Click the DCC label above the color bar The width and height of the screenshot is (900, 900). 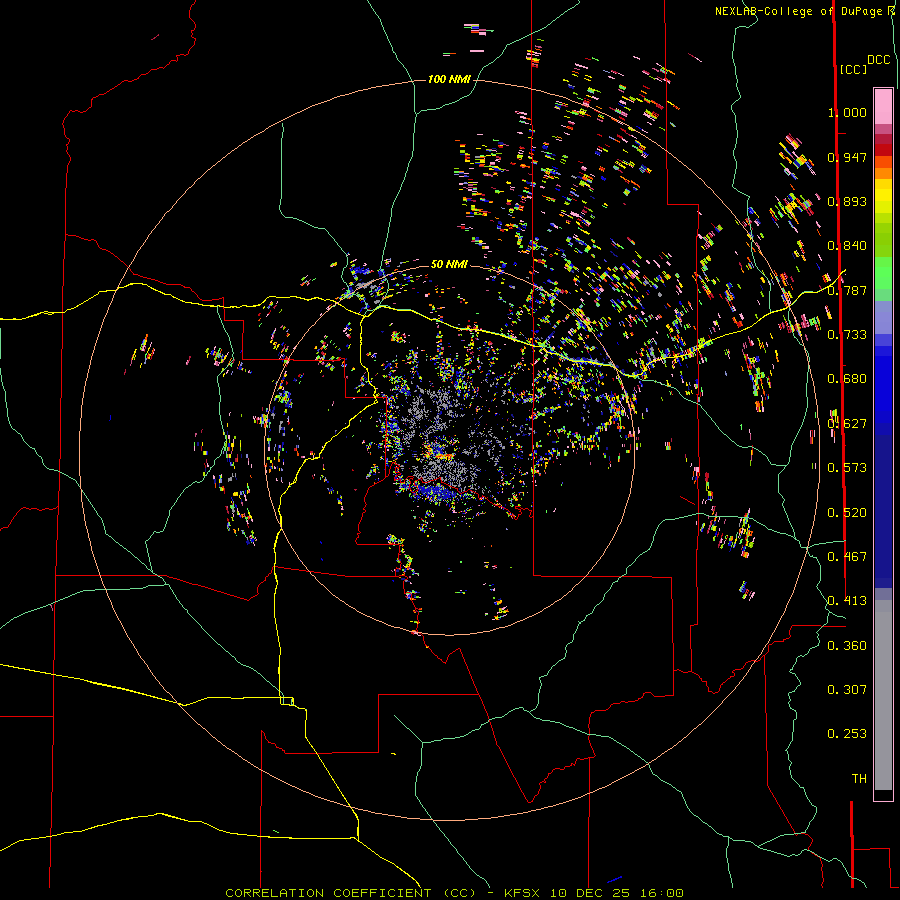point(879,60)
